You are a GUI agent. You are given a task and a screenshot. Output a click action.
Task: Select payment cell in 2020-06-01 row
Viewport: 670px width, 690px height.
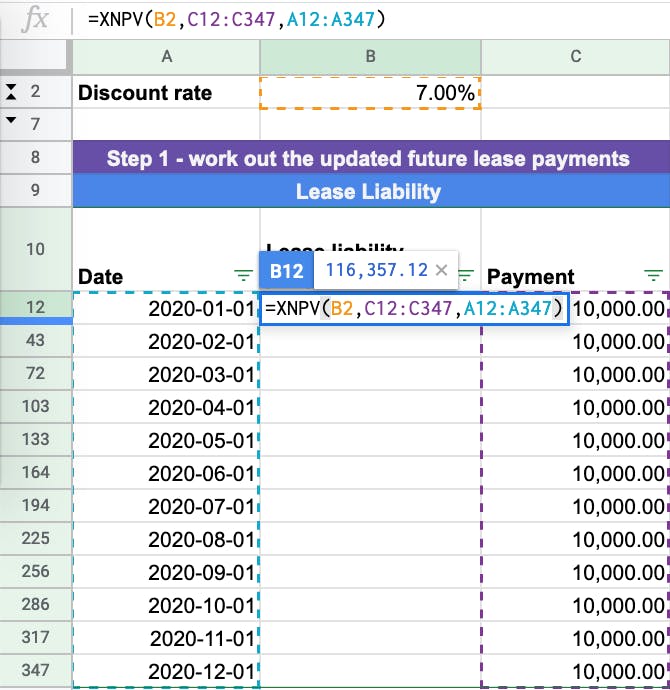(x=575, y=473)
